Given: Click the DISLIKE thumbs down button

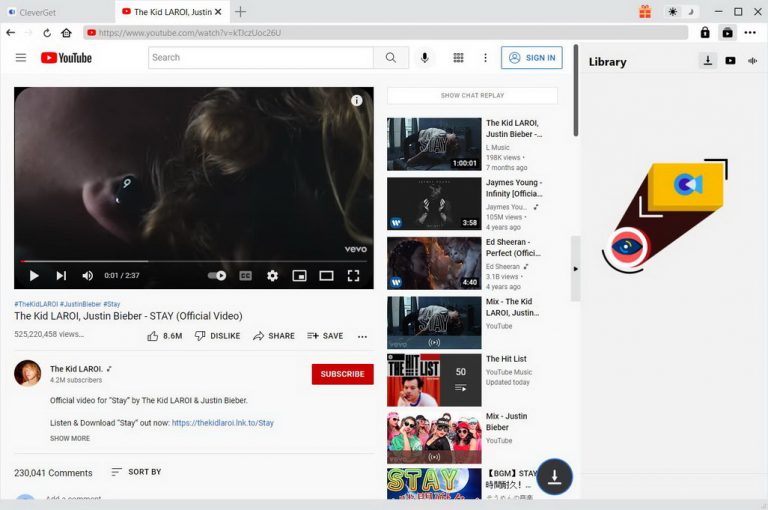Looking at the screenshot, I should click(217, 336).
